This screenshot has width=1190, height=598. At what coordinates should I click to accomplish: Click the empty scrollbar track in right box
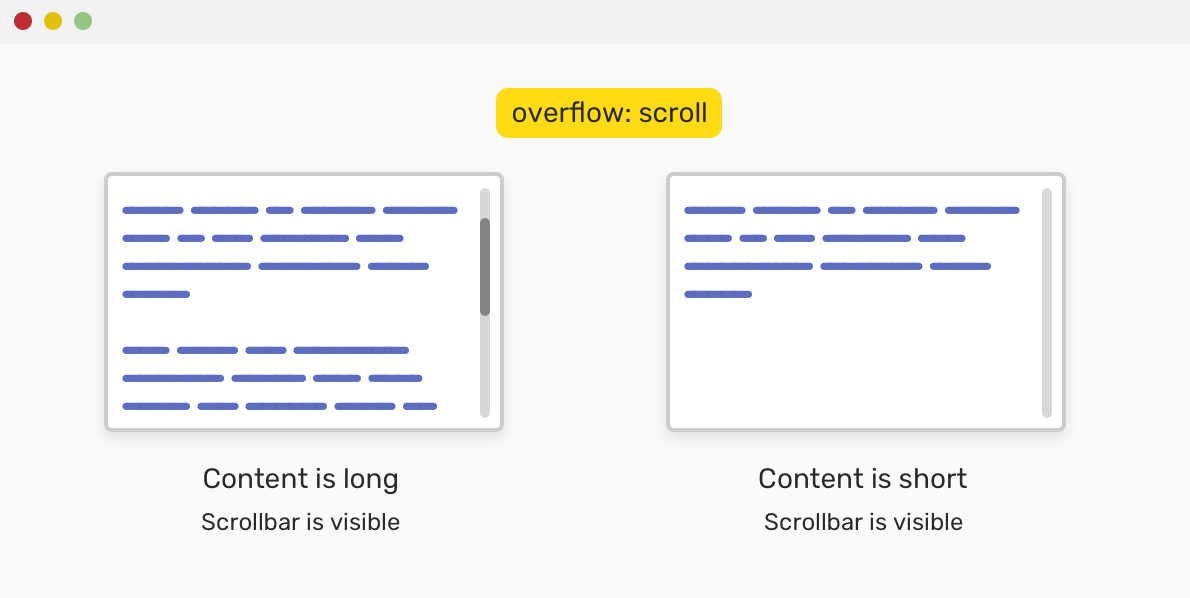click(1047, 302)
